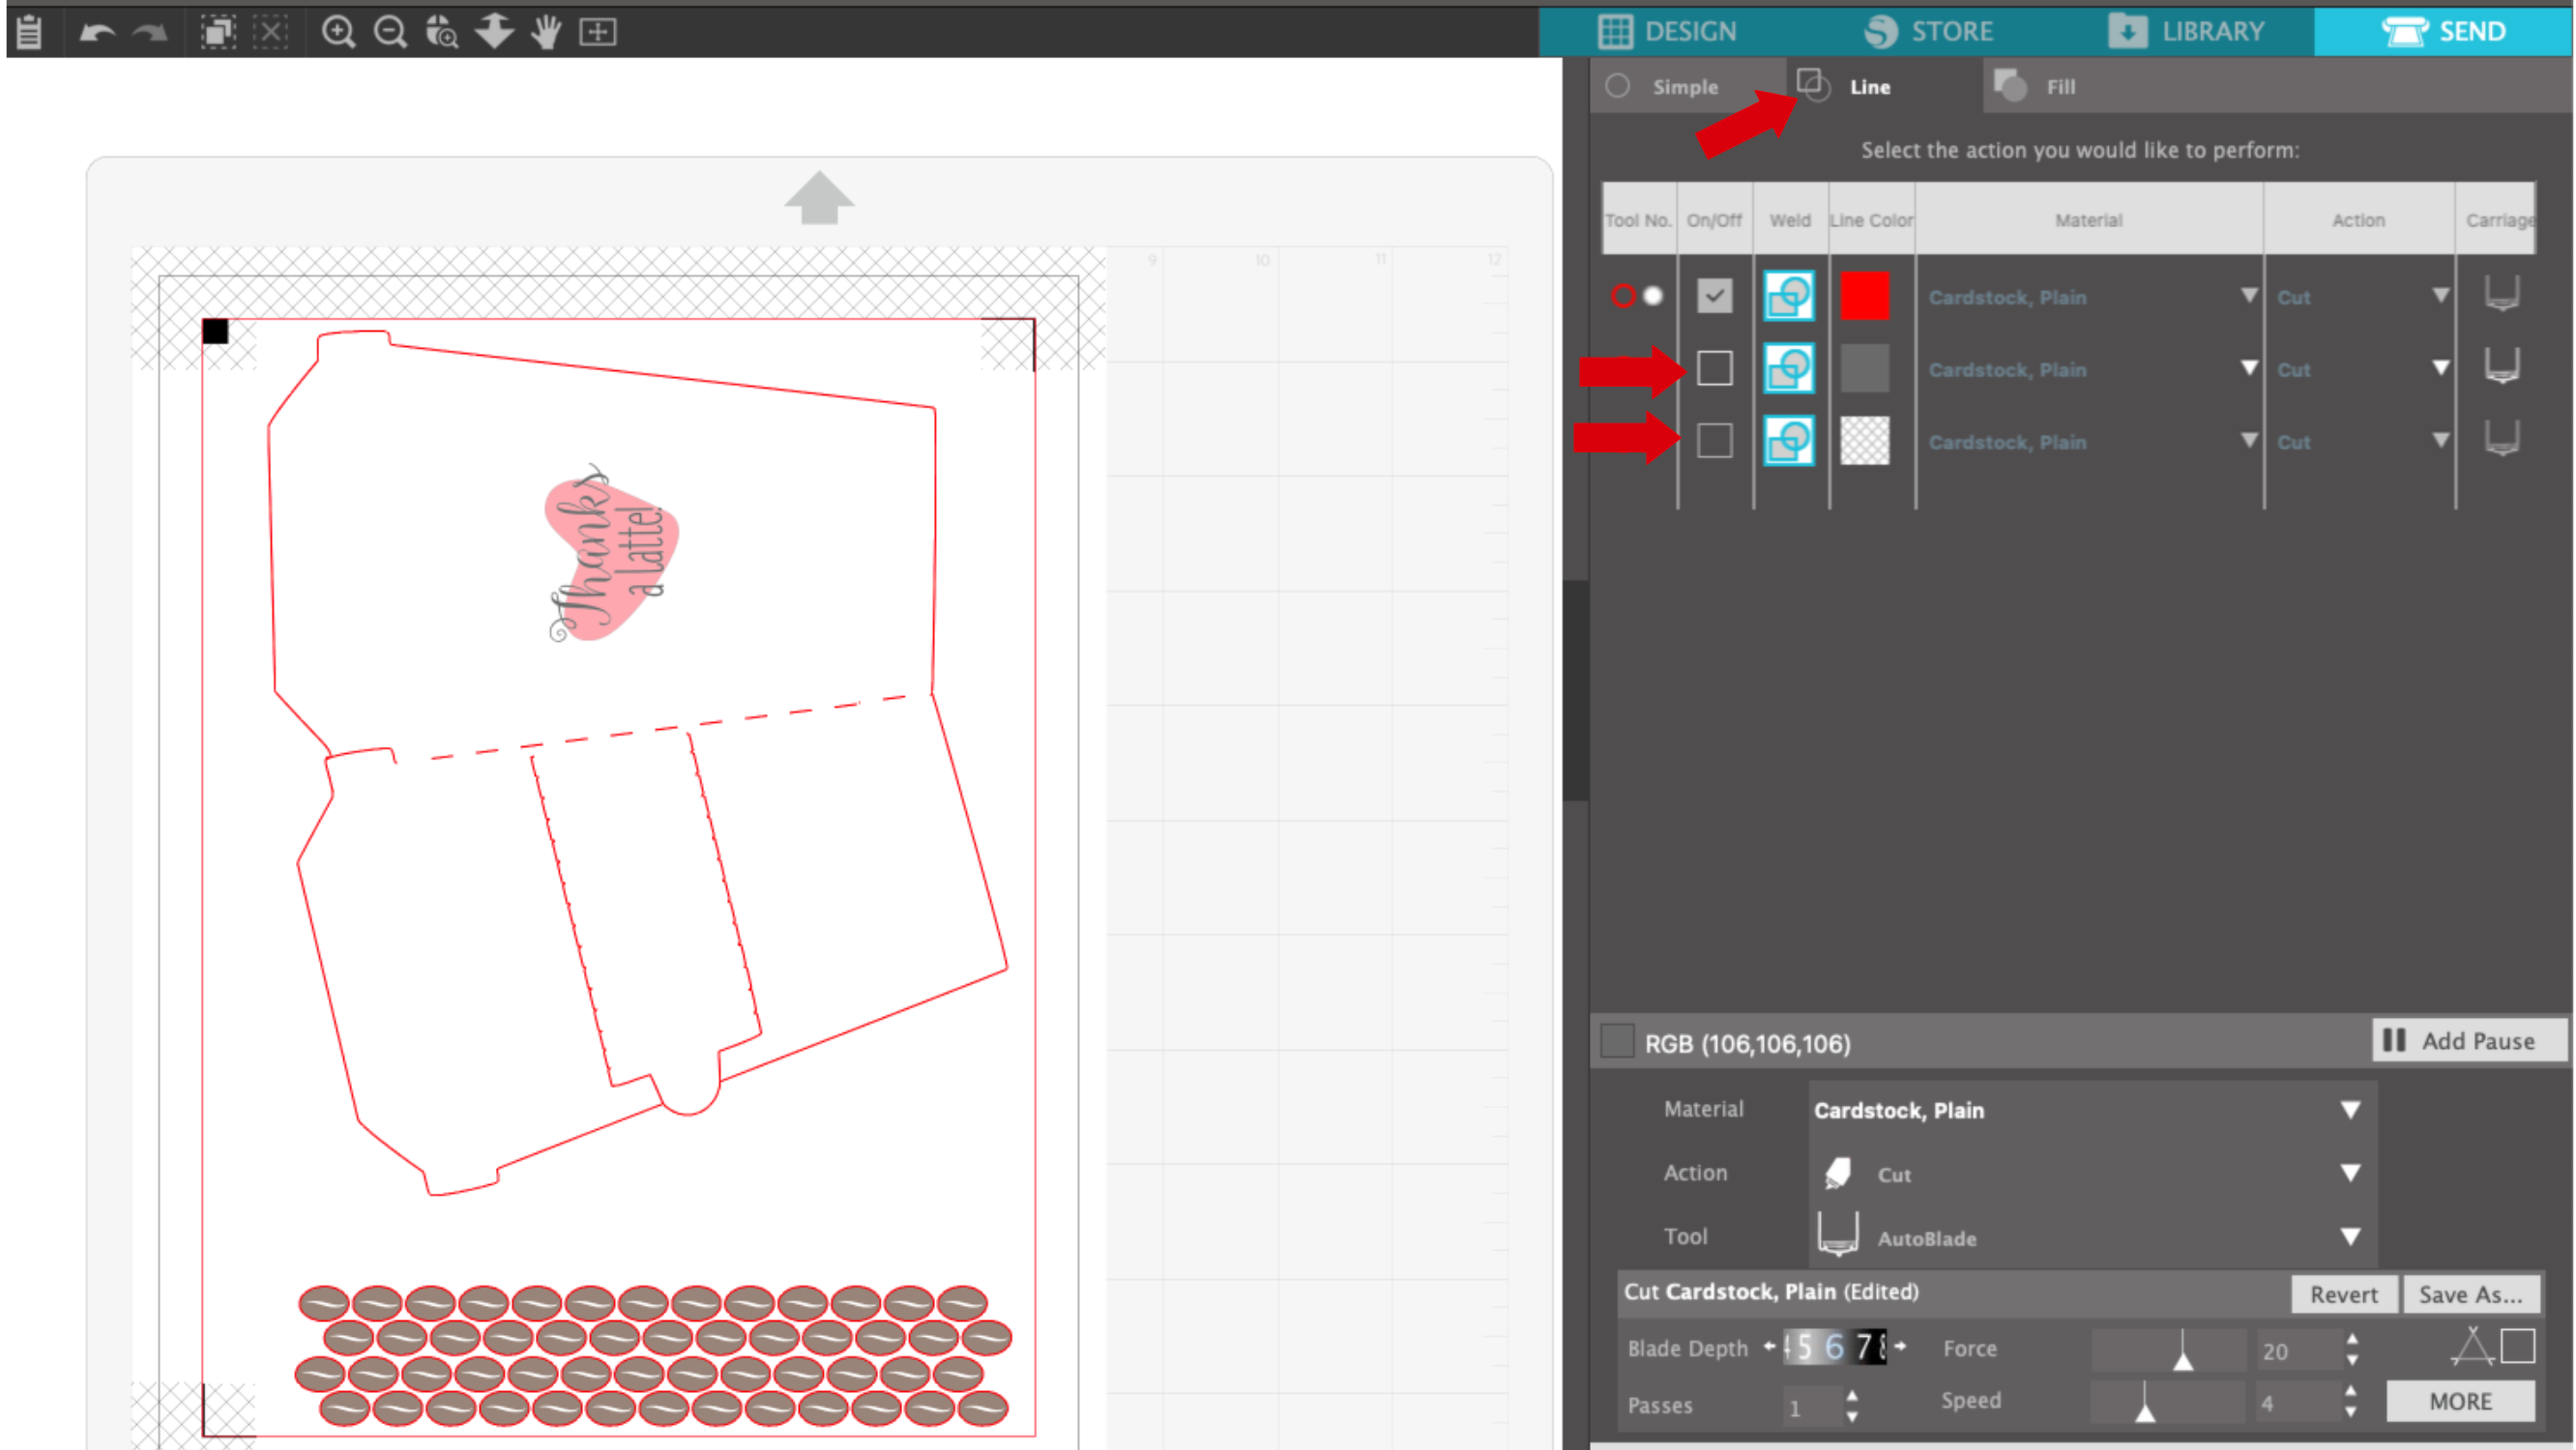Redo the last action
2576x1450 pixels.
pyautogui.click(x=148, y=32)
